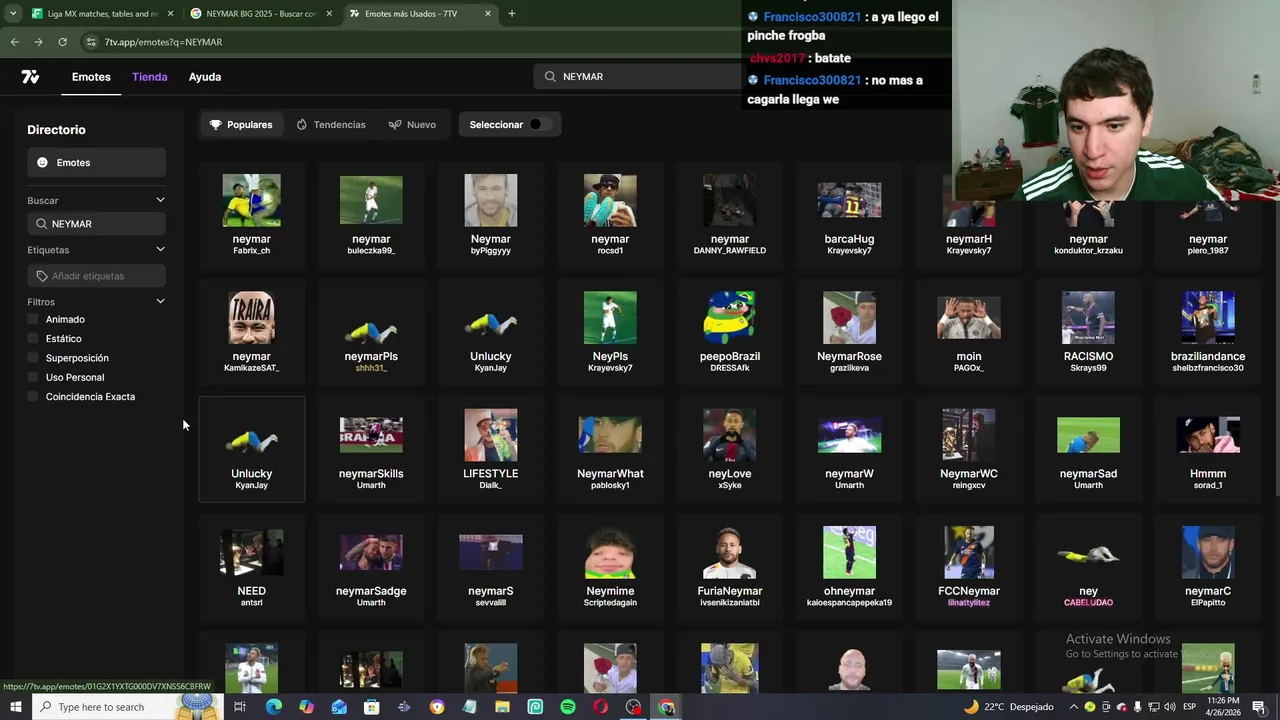Image resolution: width=1280 pixels, height=720 pixels.
Task: Switch to the Nuevo tab
Action: (x=412, y=125)
